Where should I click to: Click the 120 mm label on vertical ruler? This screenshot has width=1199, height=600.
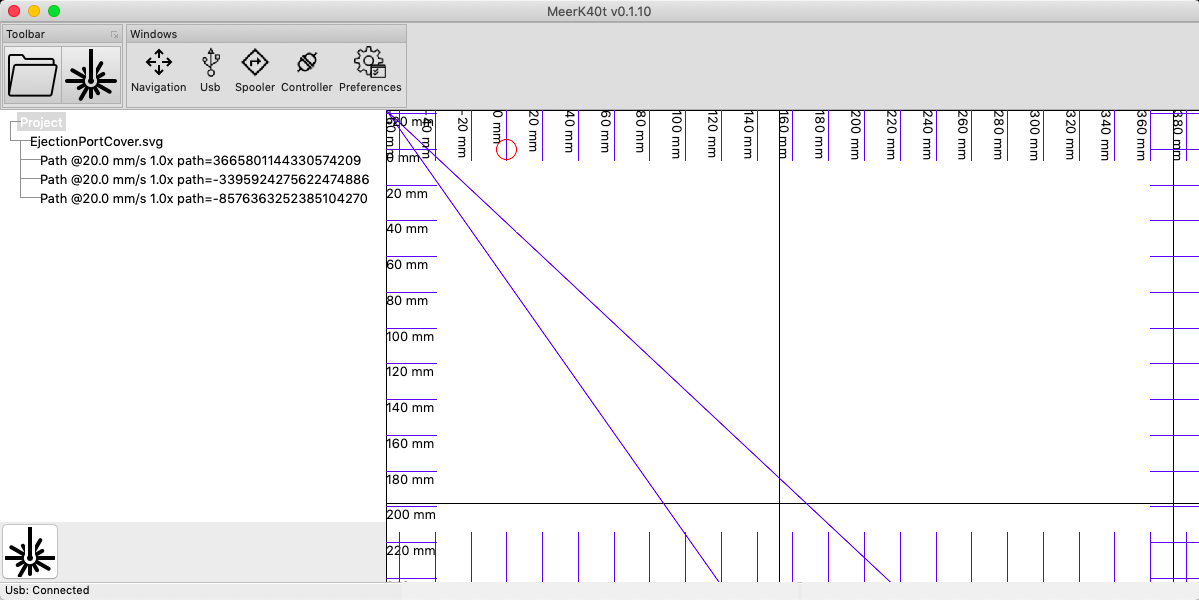(411, 371)
